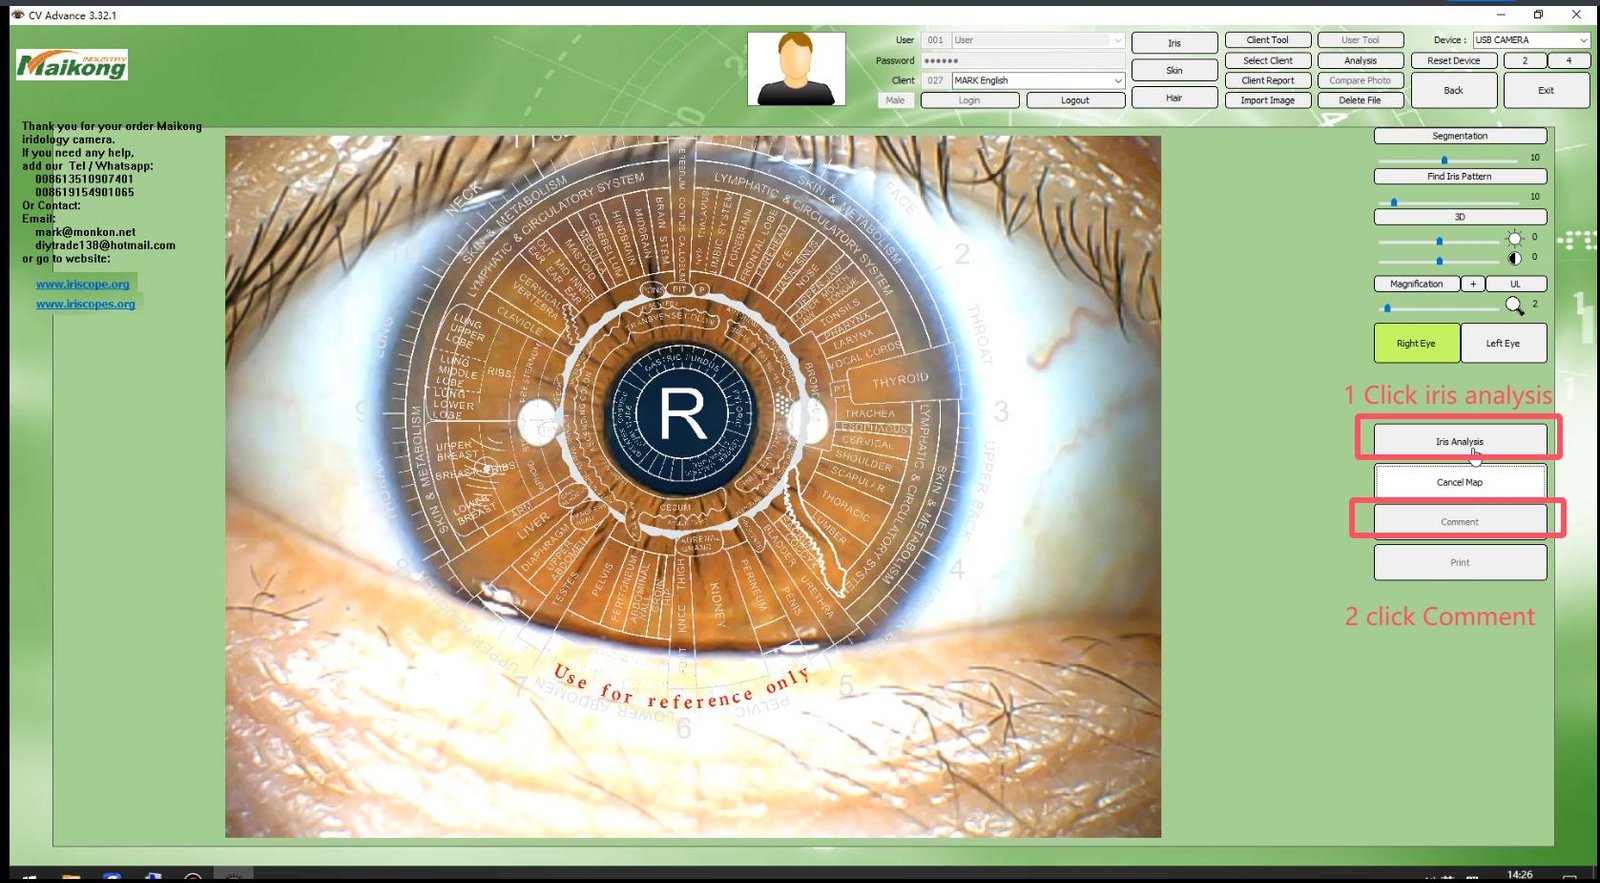Click the user avatar photo
Screen dimensions: 1600x883
click(796, 69)
